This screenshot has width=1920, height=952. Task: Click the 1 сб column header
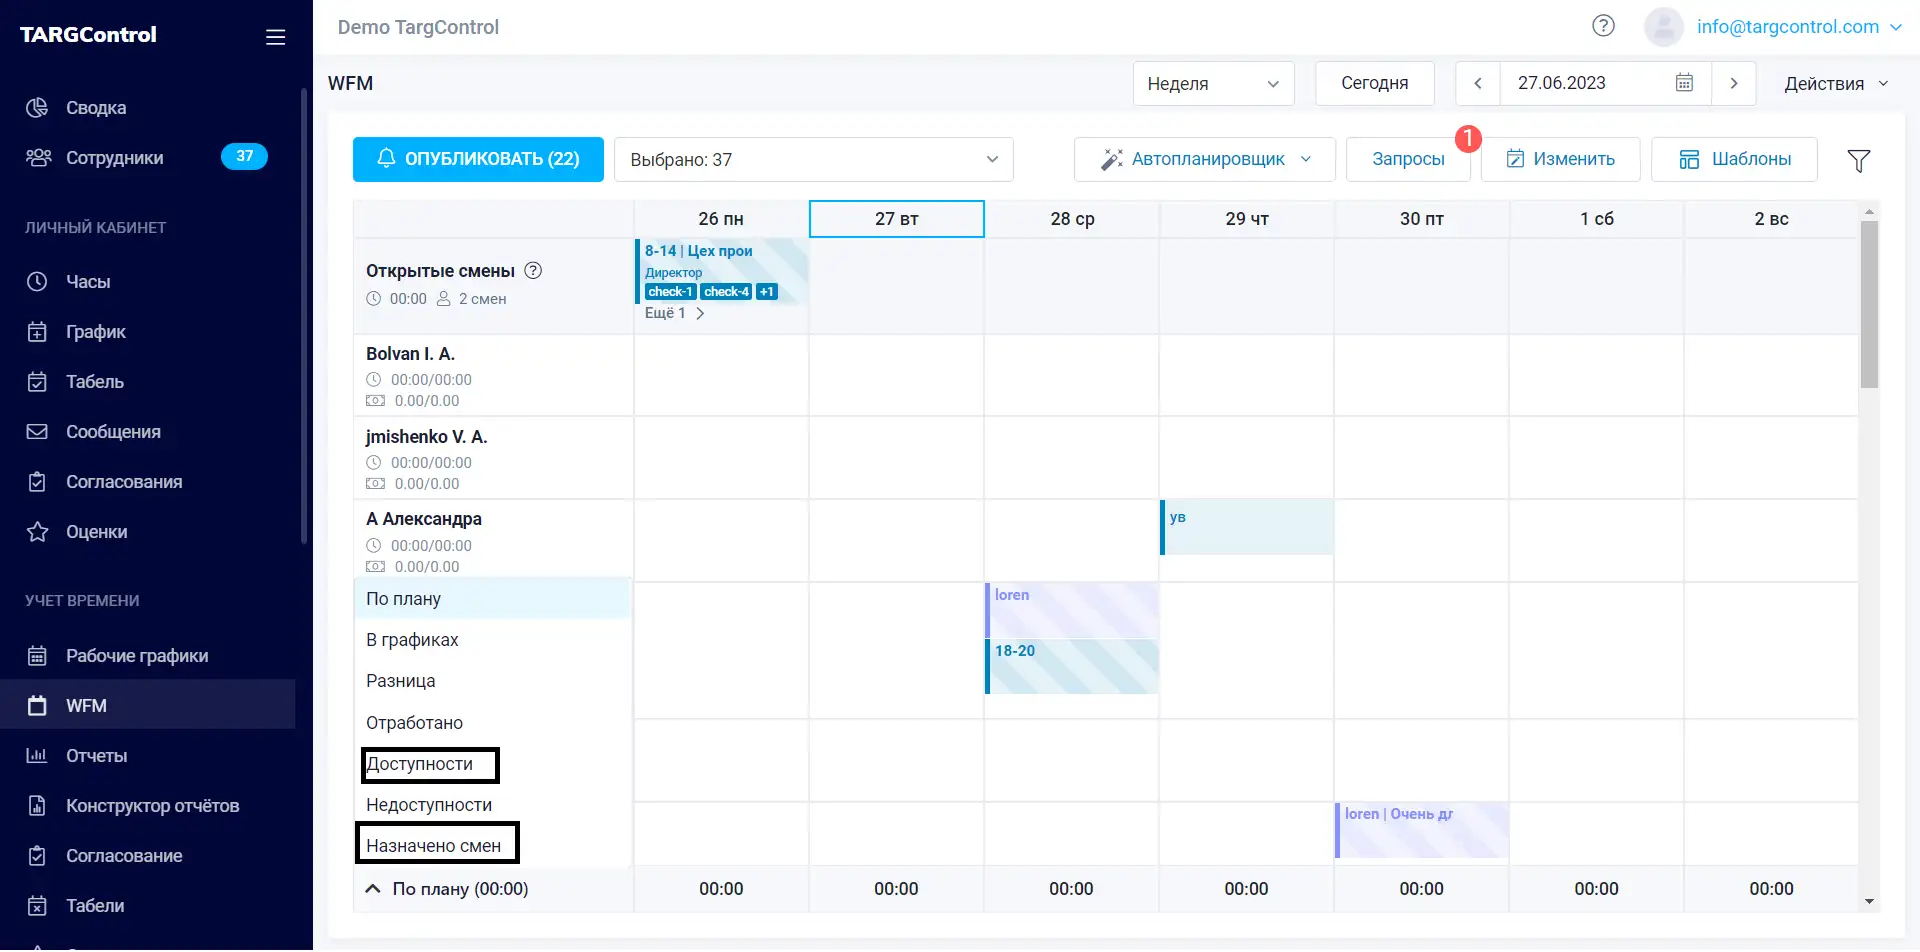tap(1597, 219)
